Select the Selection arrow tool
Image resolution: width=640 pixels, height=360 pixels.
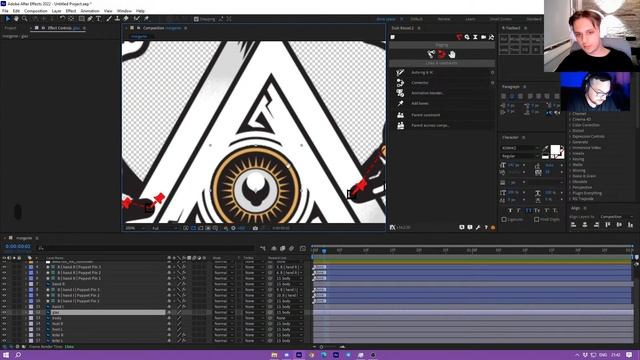point(7,19)
